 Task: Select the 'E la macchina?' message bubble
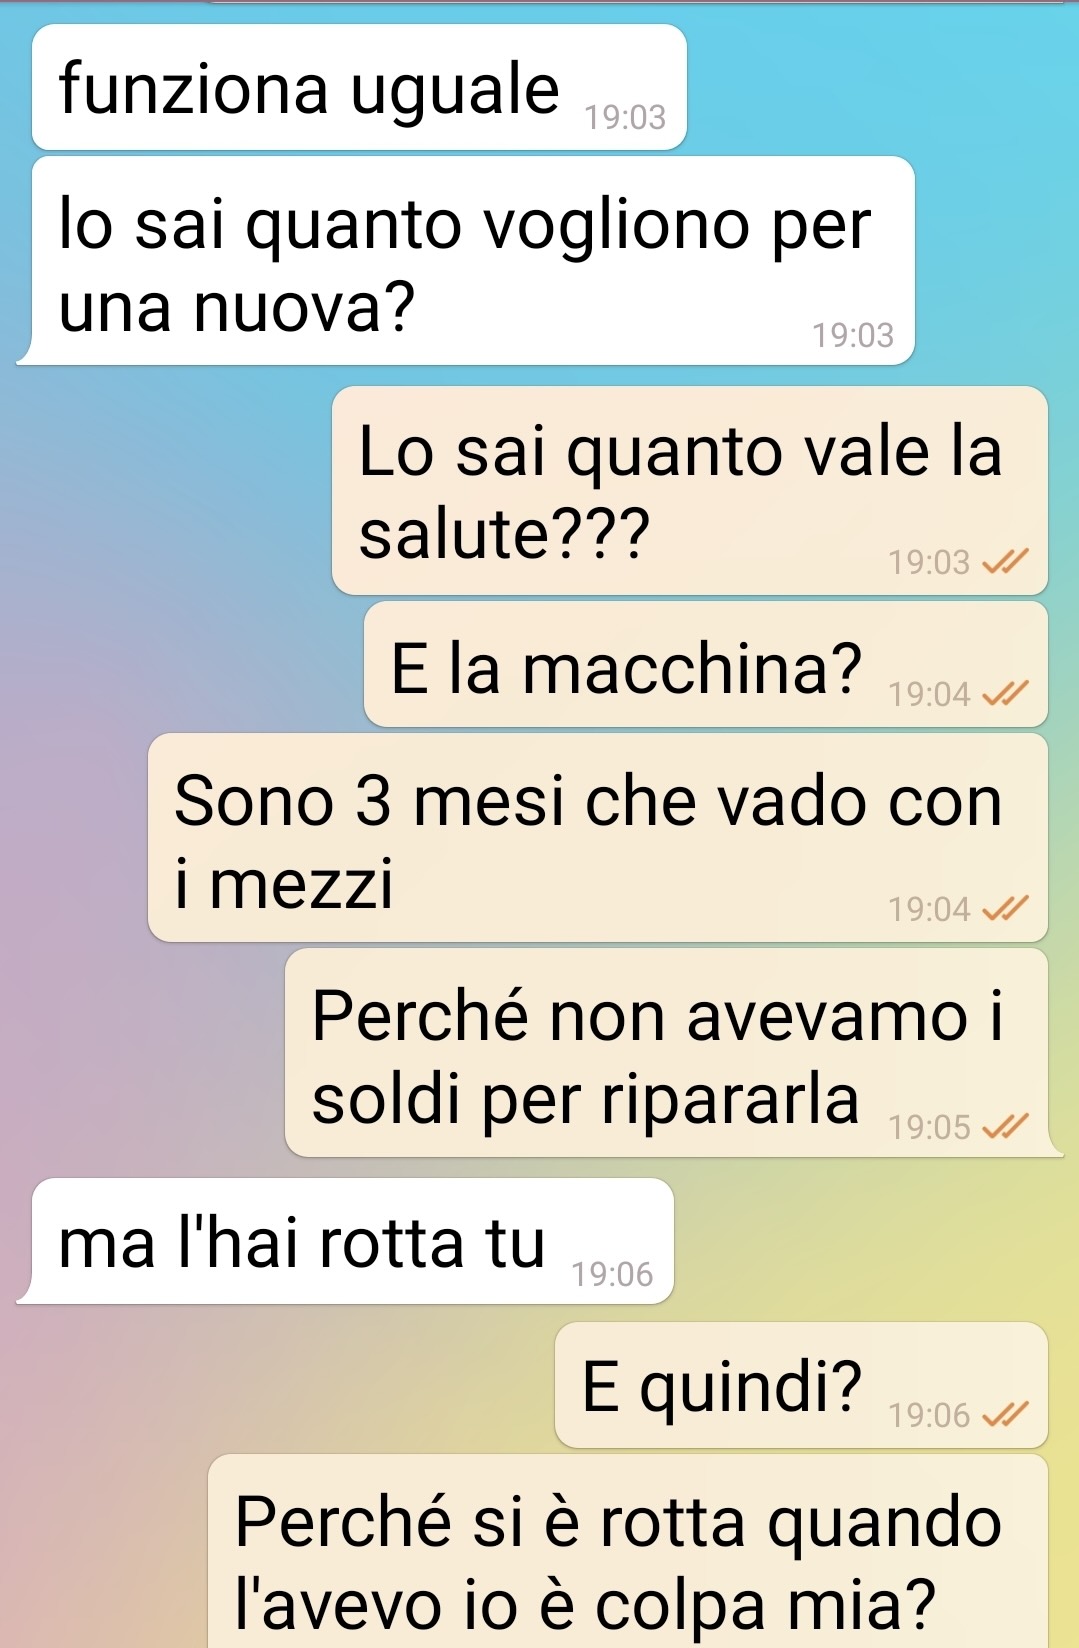pos(706,665)
